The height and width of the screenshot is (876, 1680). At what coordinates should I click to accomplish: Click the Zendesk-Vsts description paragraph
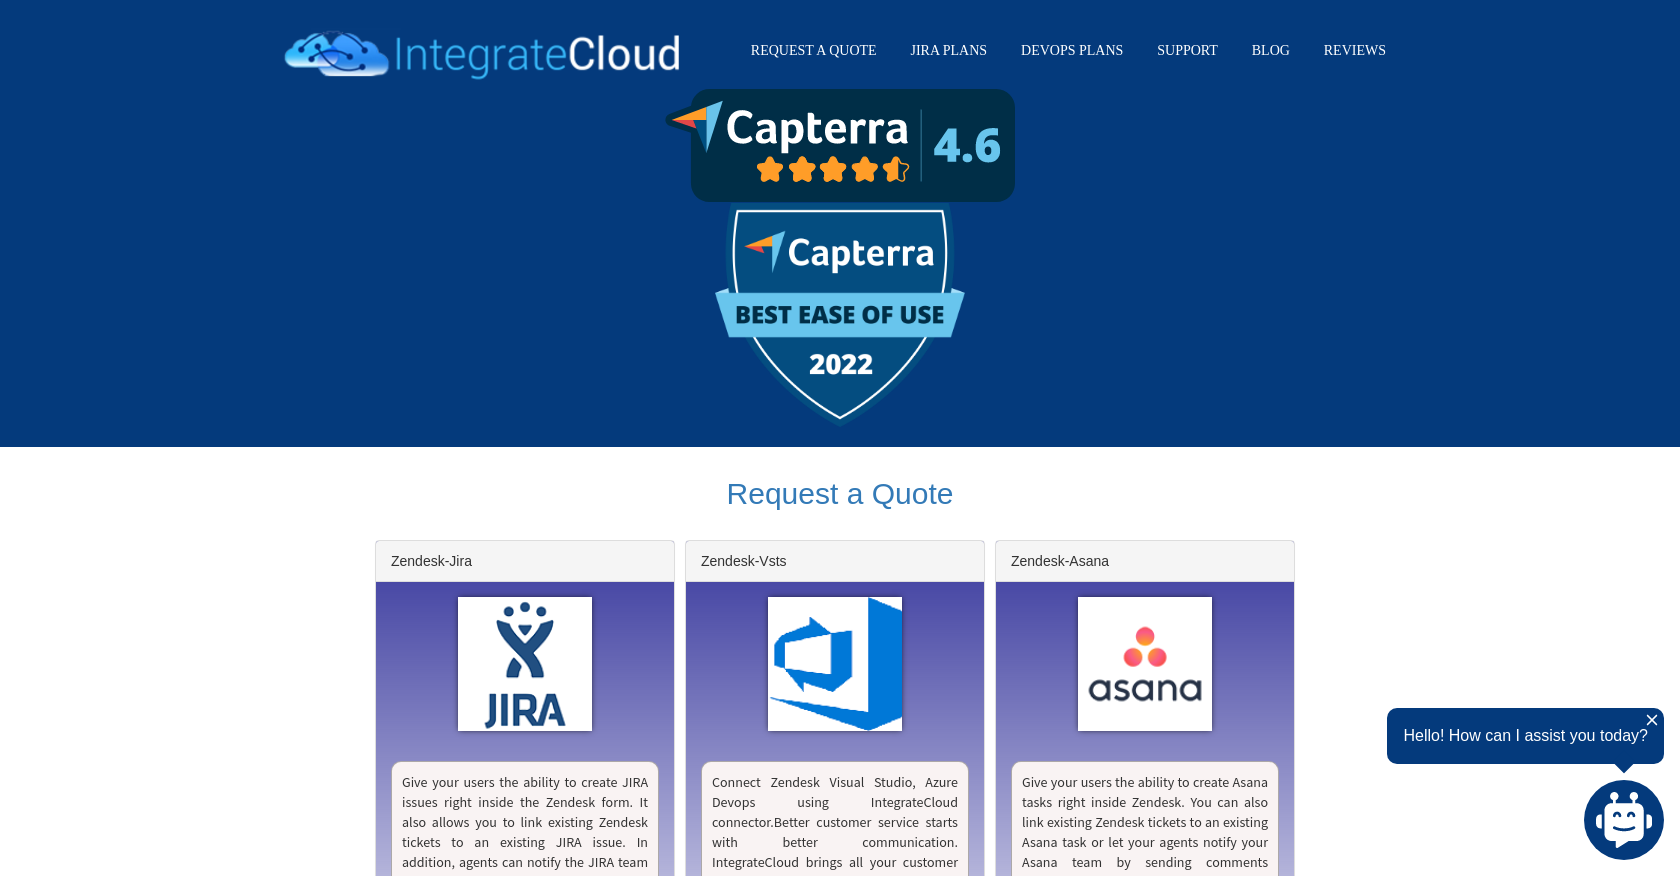pos(835,824)
